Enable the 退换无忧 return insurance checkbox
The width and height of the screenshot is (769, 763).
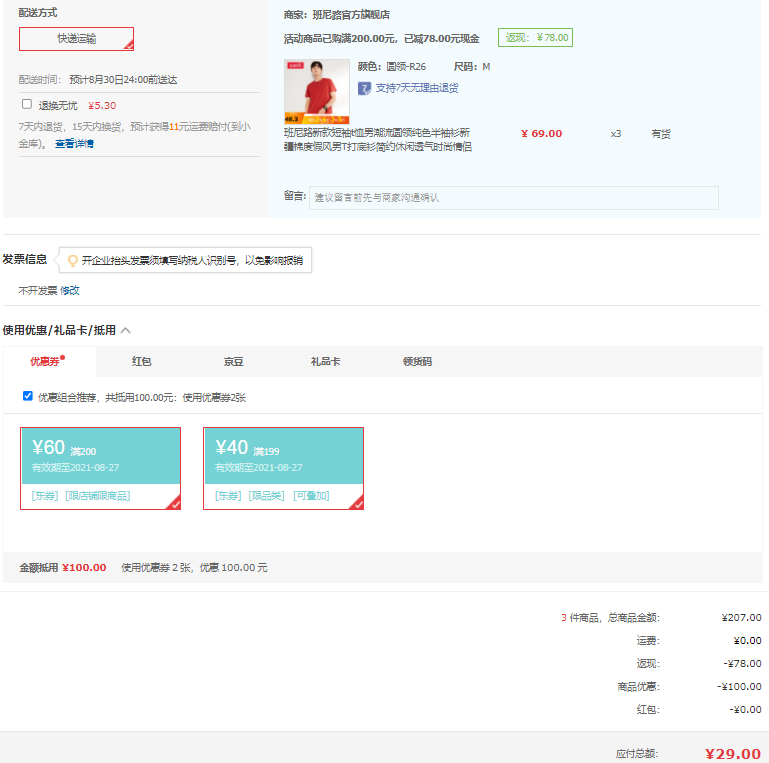point(27,104)
